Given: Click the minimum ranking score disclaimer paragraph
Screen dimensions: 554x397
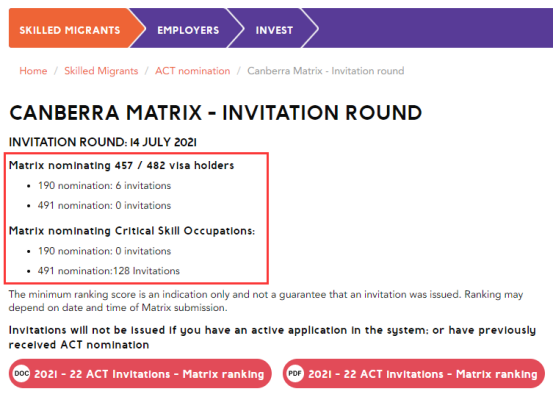Looking at the screenshot, I should 266,301.
